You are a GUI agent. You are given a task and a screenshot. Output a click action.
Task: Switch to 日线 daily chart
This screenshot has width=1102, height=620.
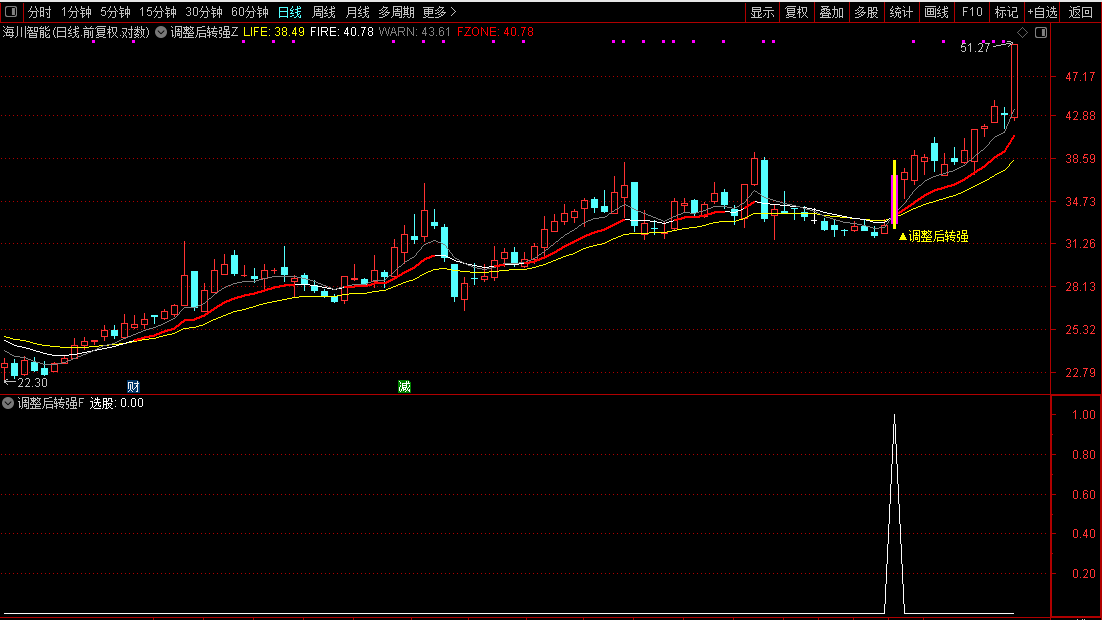coord(290,12)
